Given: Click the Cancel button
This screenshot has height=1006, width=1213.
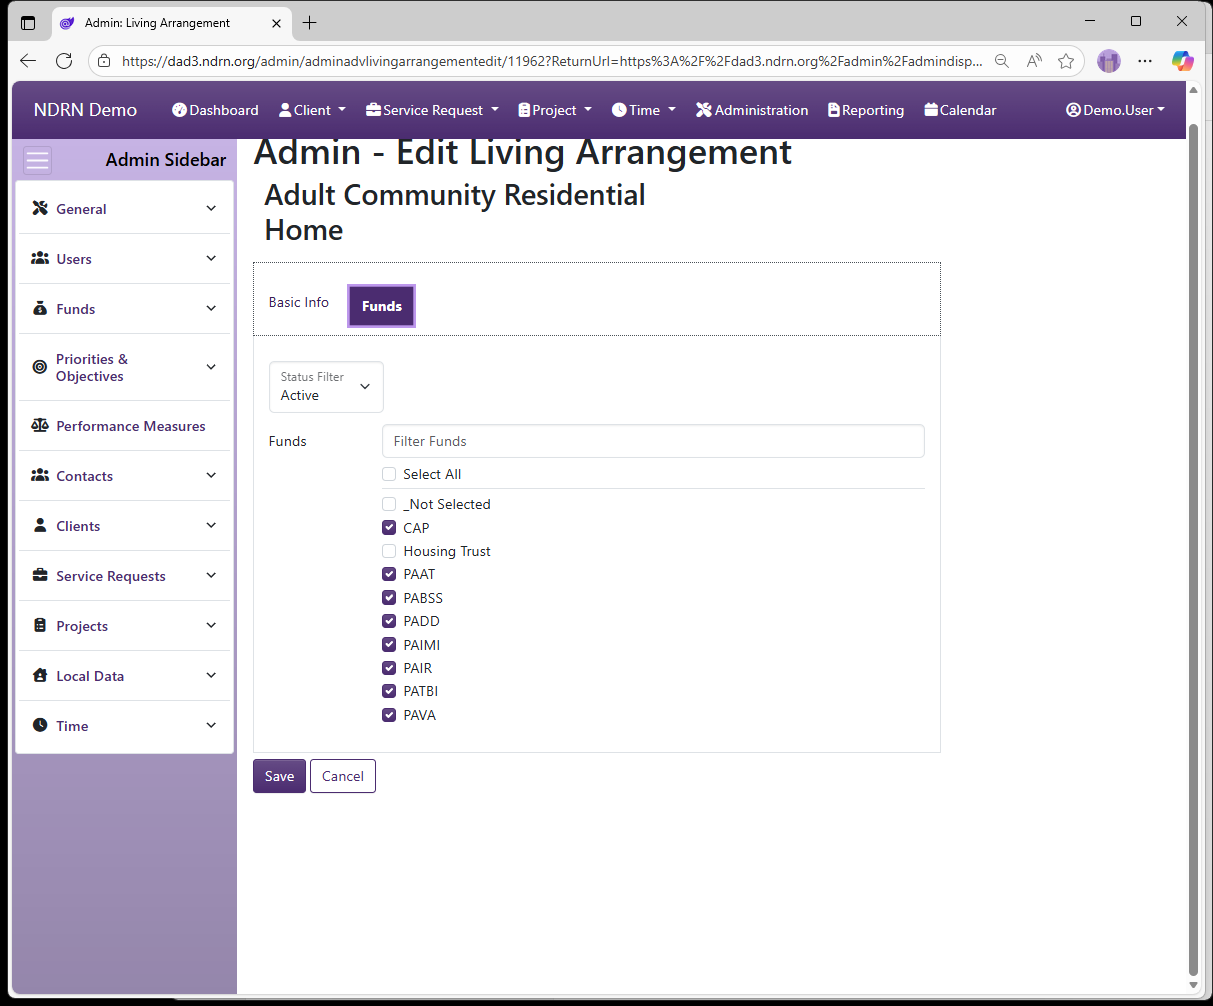Looking at the screenshot, I should [x=343, y=776].
